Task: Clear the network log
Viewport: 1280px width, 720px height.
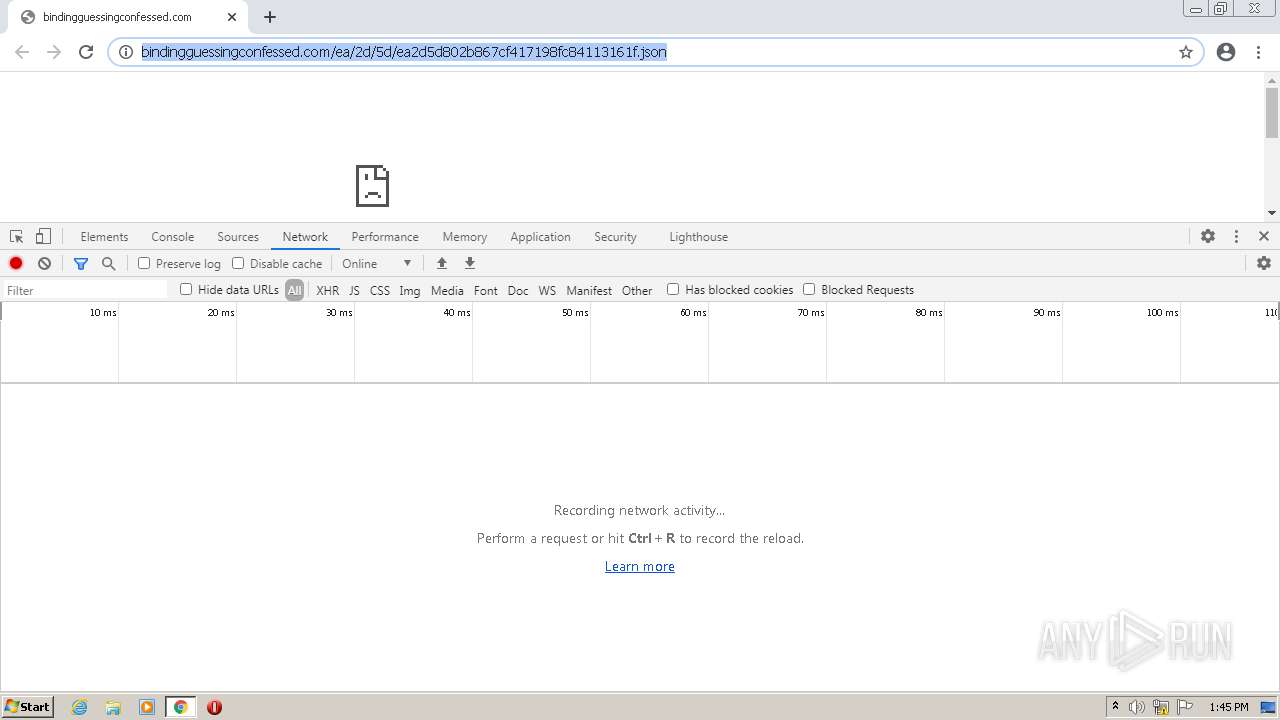Action: click(44, 263)
